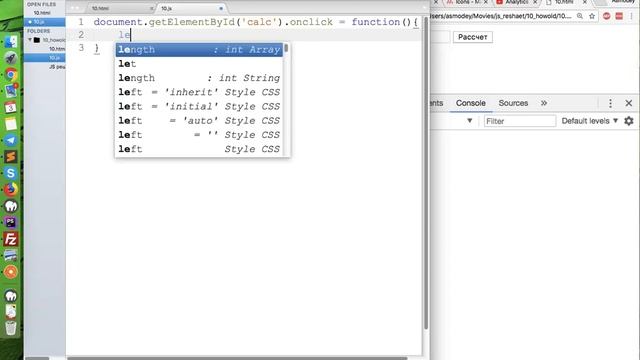Click the Sublime horizontal scrollbar at bottom
This screenshot has height=360, width=640.
pos(237,358)
